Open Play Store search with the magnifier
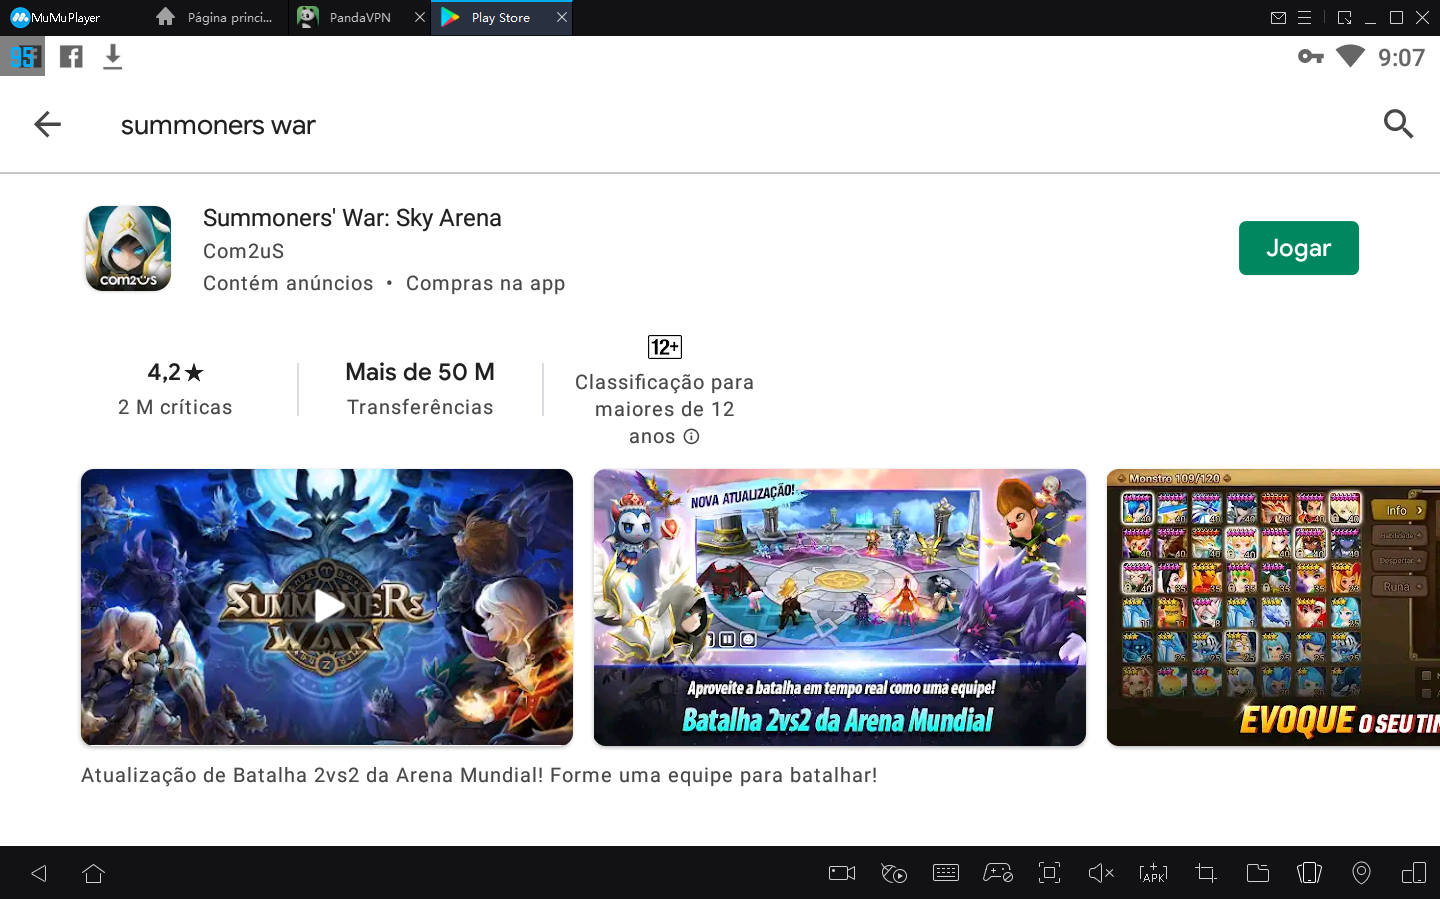1440x899 pixels. [1398, 124]
